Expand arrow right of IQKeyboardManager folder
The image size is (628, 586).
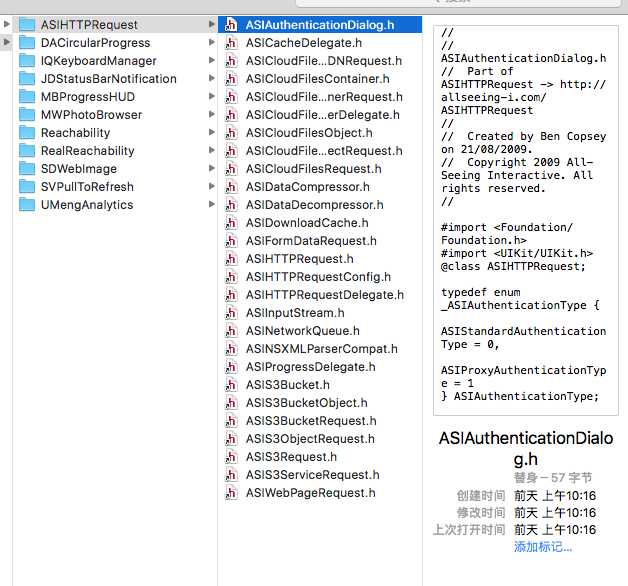[211, 60]
